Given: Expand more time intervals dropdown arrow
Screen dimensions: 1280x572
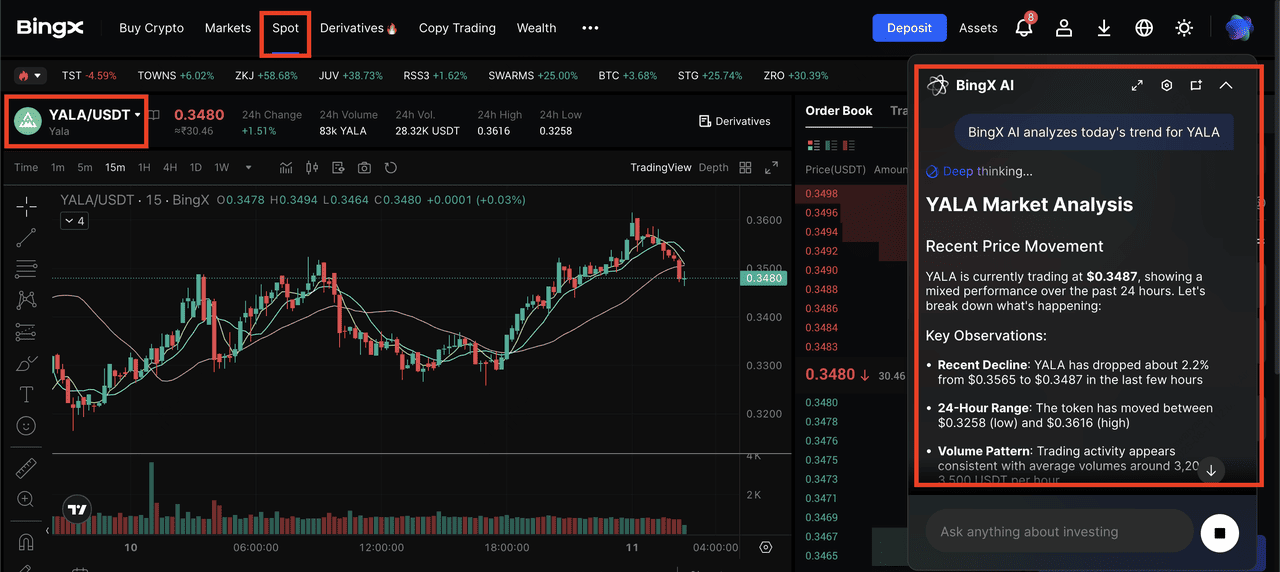Looking at the screenshot, I should coord(248,167).
